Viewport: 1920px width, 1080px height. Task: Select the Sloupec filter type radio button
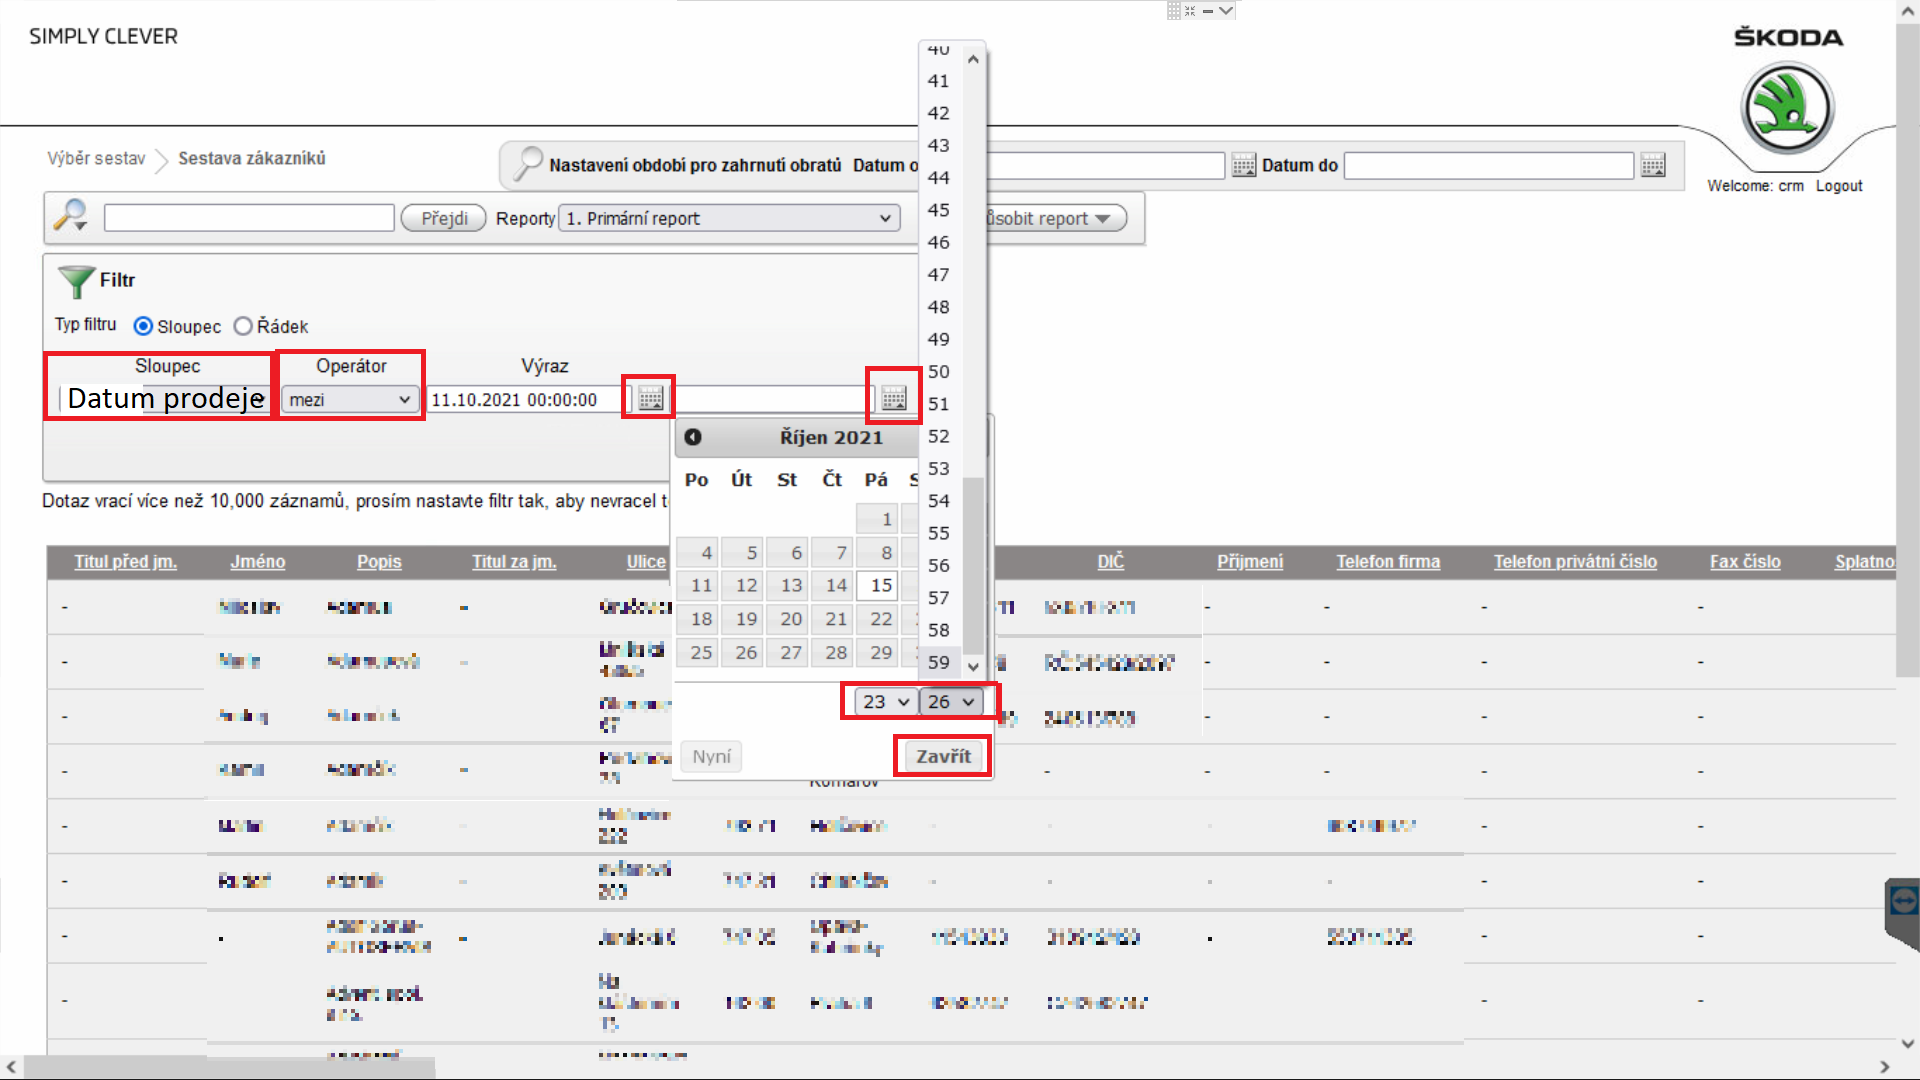pos(143,326)
